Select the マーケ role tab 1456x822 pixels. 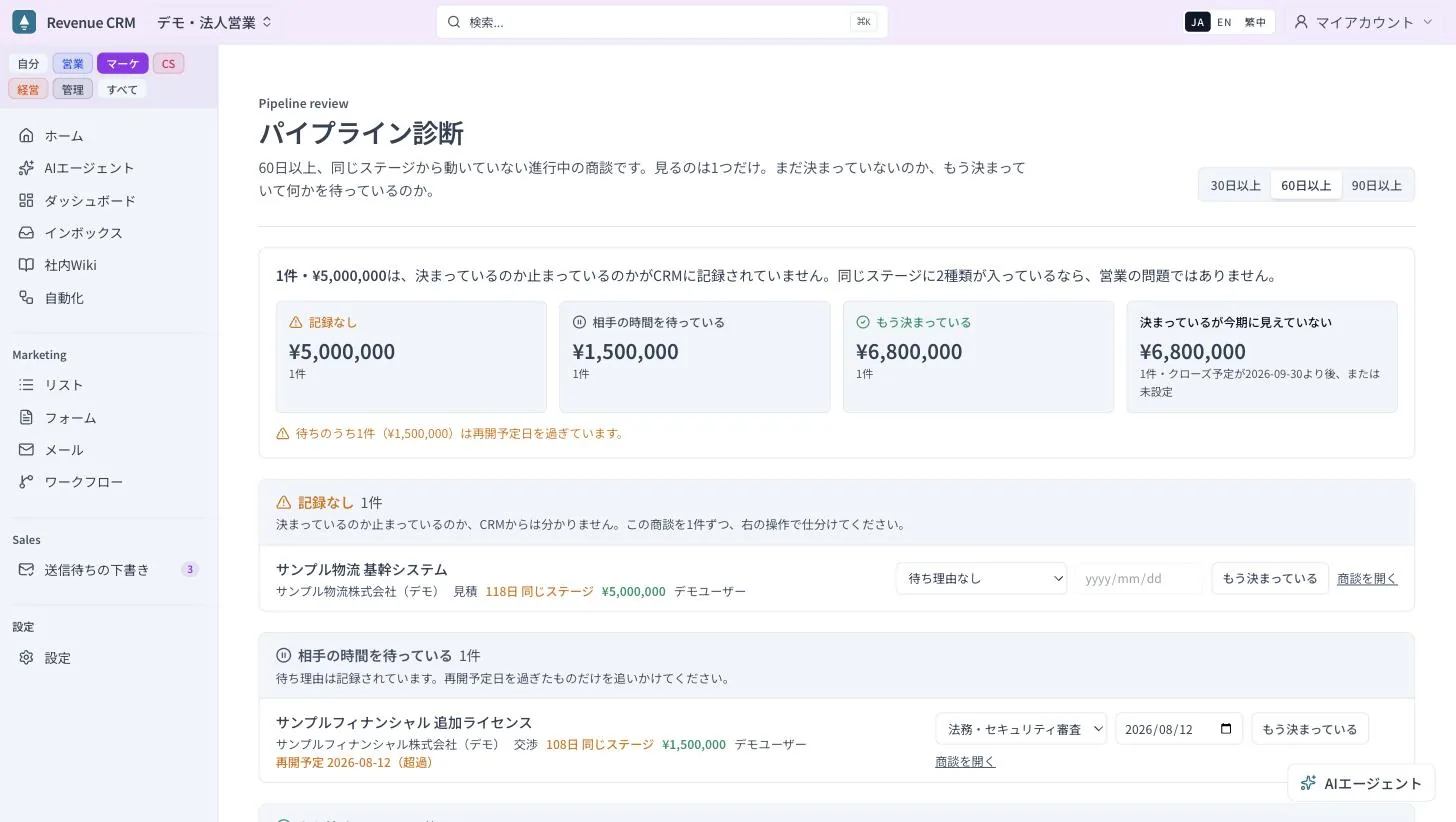tap(123, 63)
